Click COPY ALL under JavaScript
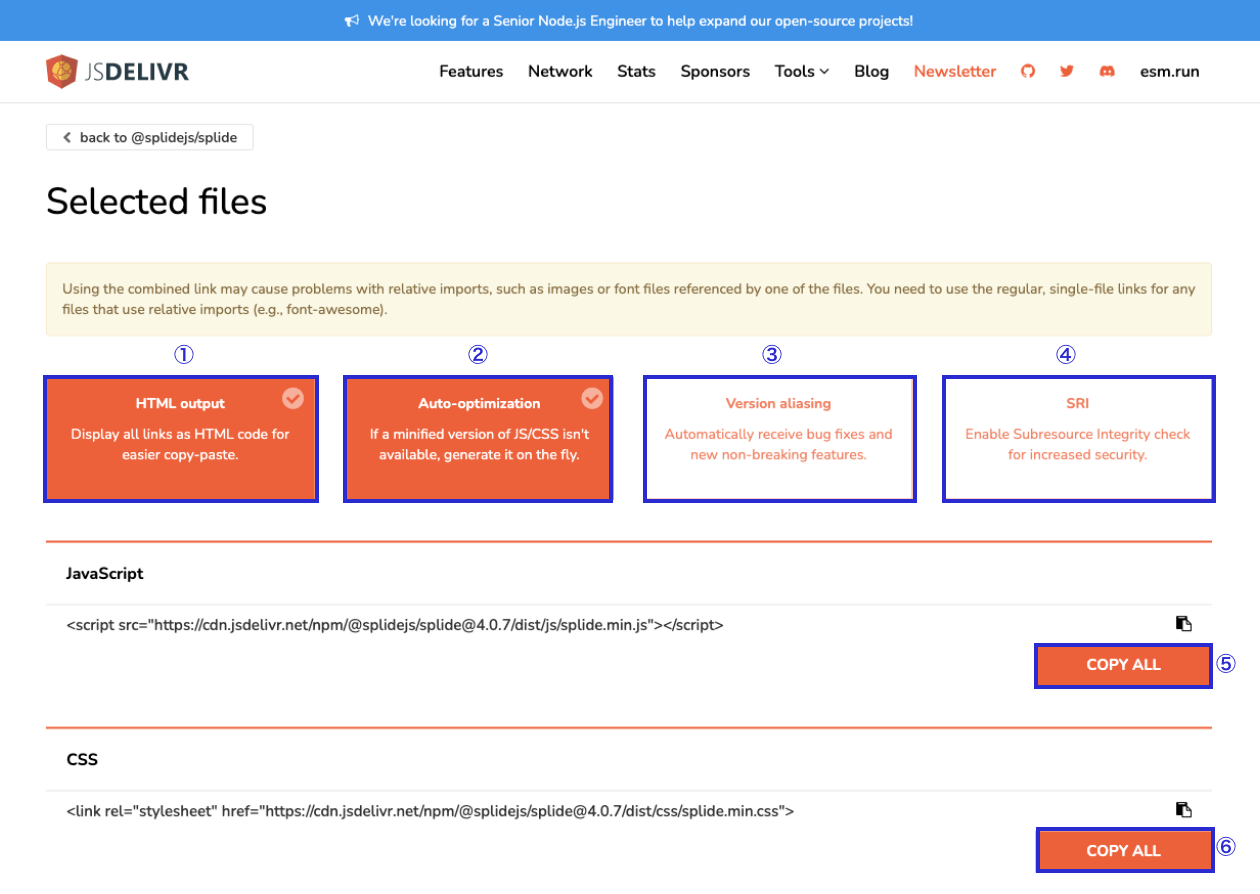The width and height of the screenshot is (1260, 894). [1123, 665]
